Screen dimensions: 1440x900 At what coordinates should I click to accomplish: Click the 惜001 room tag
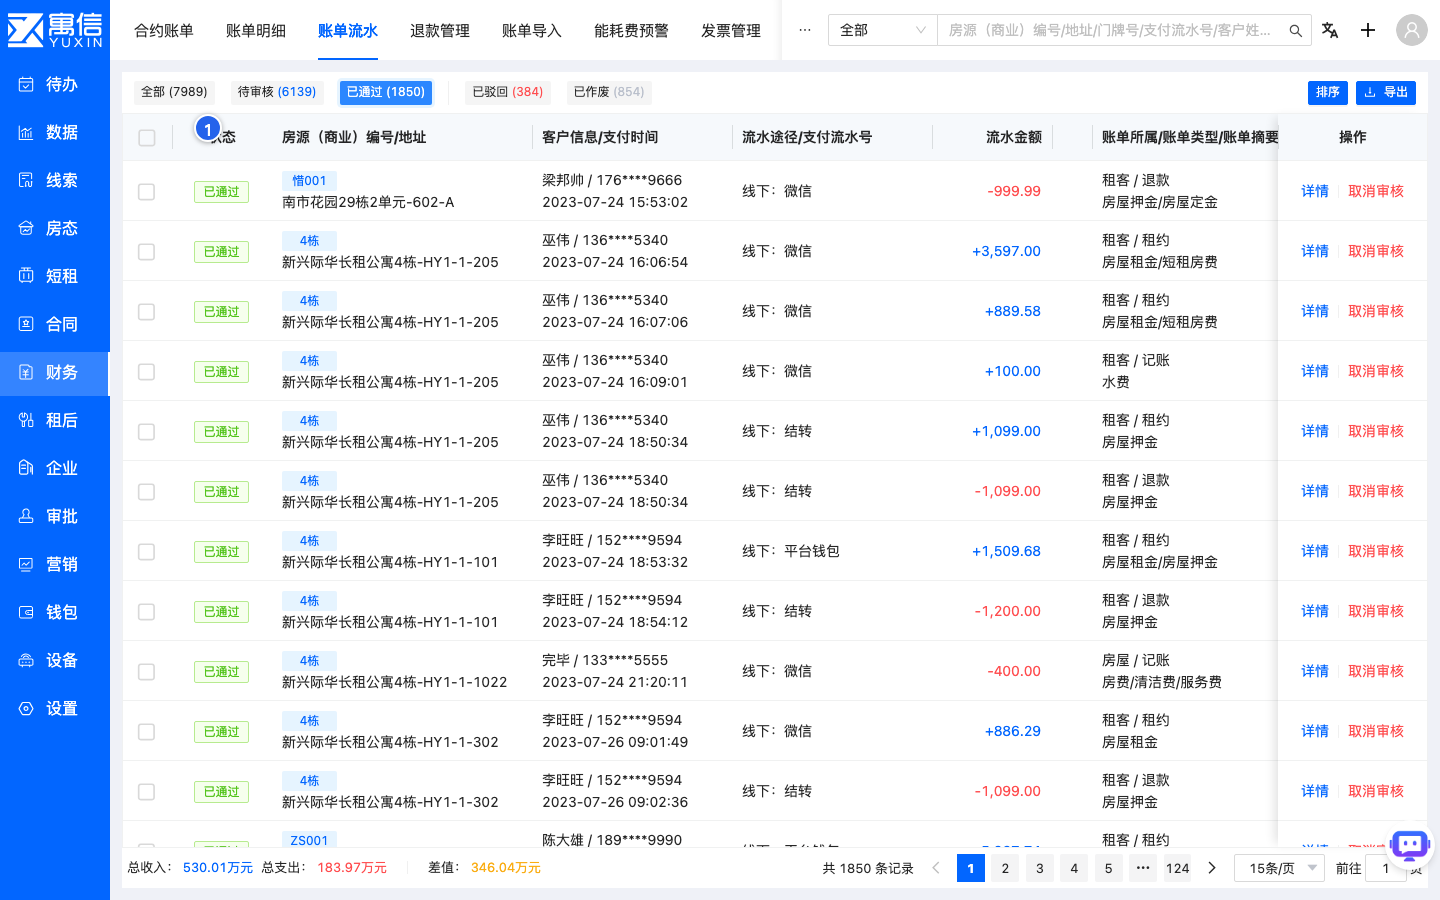[309, 181]
